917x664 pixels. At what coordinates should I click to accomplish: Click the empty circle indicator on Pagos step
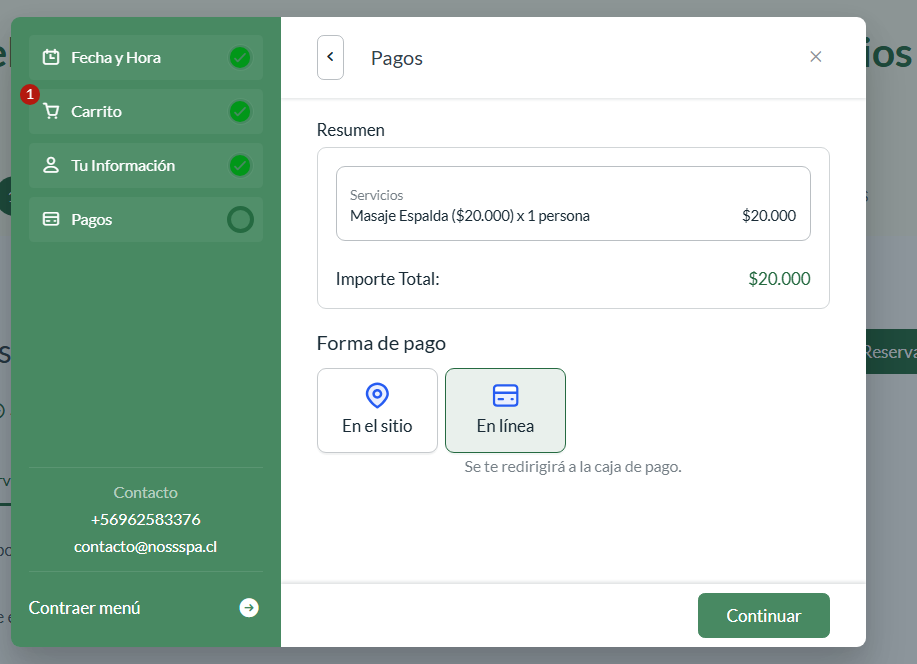[240, 219]
